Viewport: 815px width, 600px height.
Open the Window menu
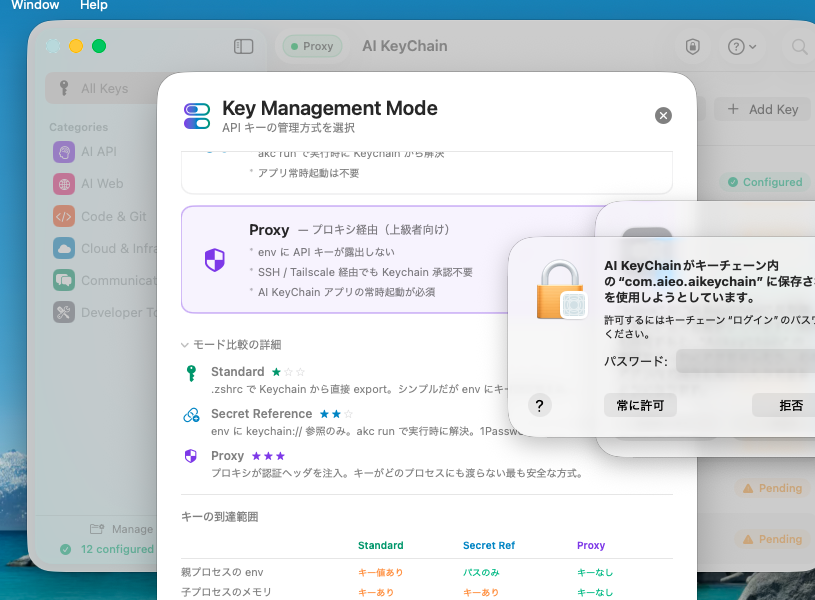coord(35,6)
